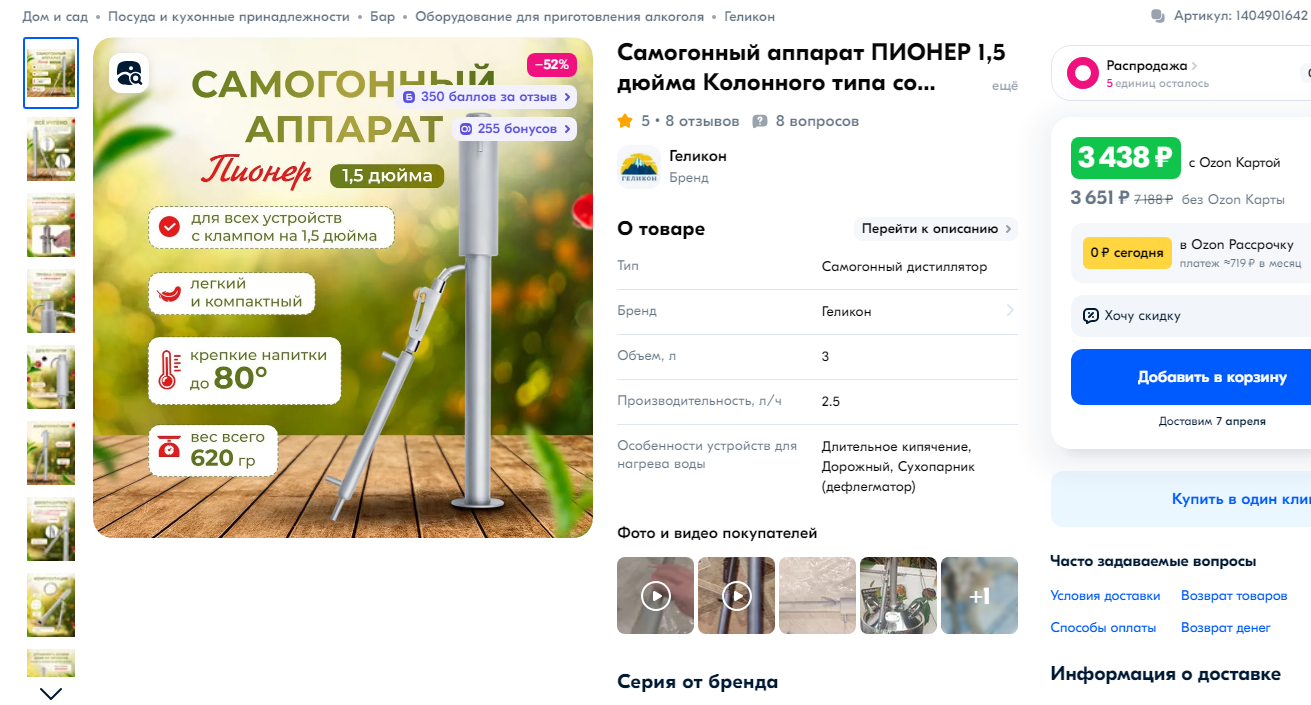Open 8 отзывов reviews link
Viewport: 1311px width, 705px height.
pos(702,121)
